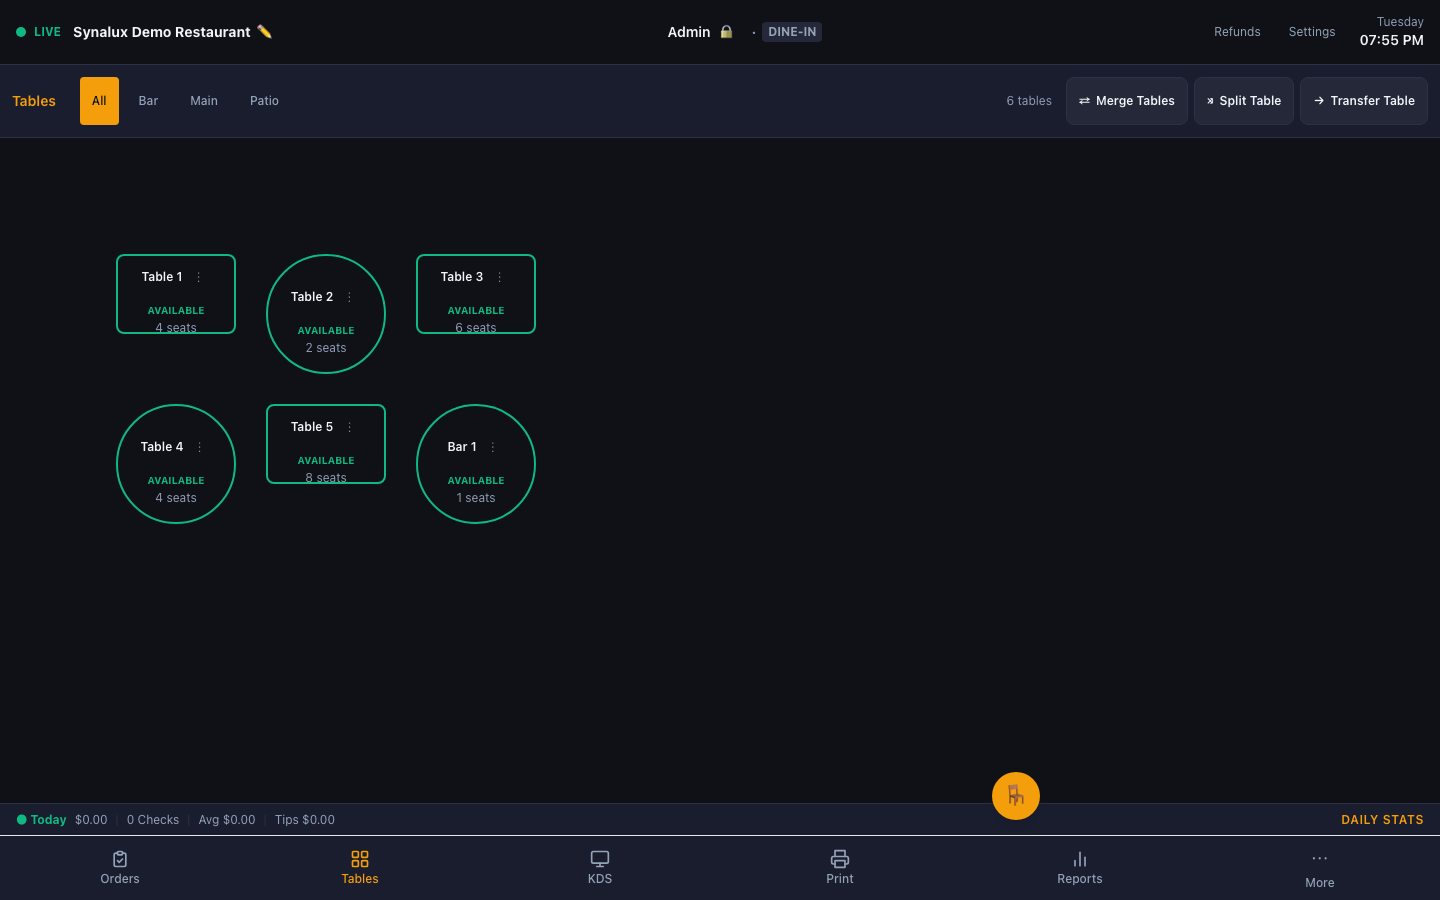Select the round Table 2 on floor plan

(x=326, y=314)
